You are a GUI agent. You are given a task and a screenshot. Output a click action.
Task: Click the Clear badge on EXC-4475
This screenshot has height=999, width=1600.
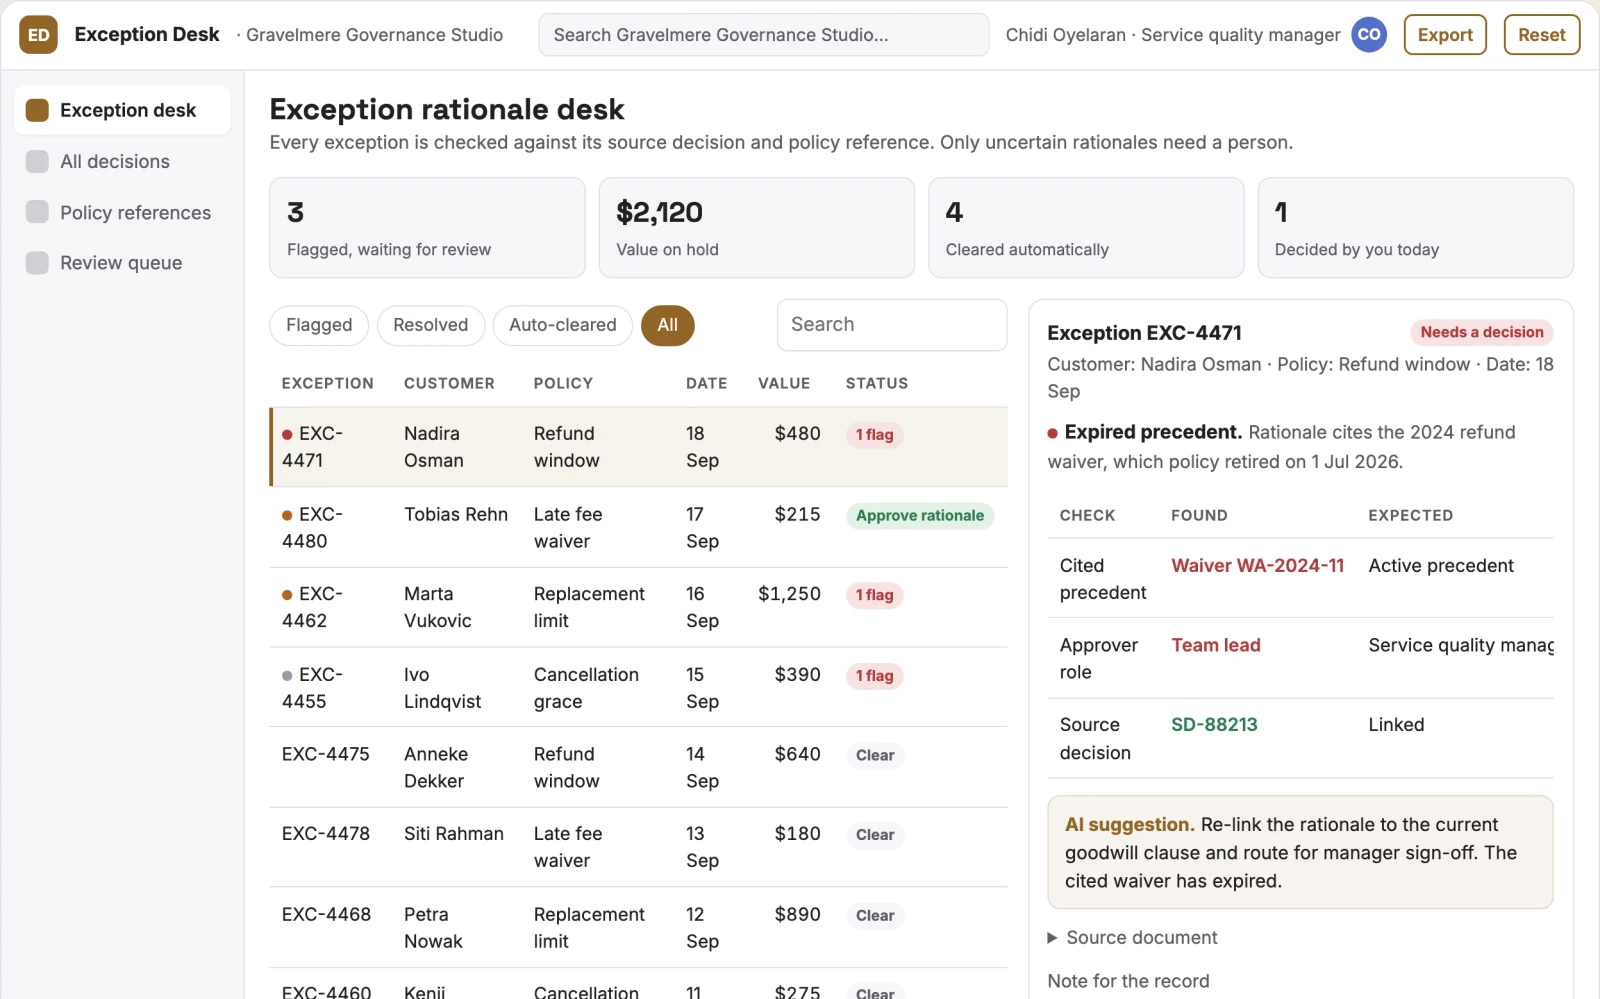click(x=875, y=756)
